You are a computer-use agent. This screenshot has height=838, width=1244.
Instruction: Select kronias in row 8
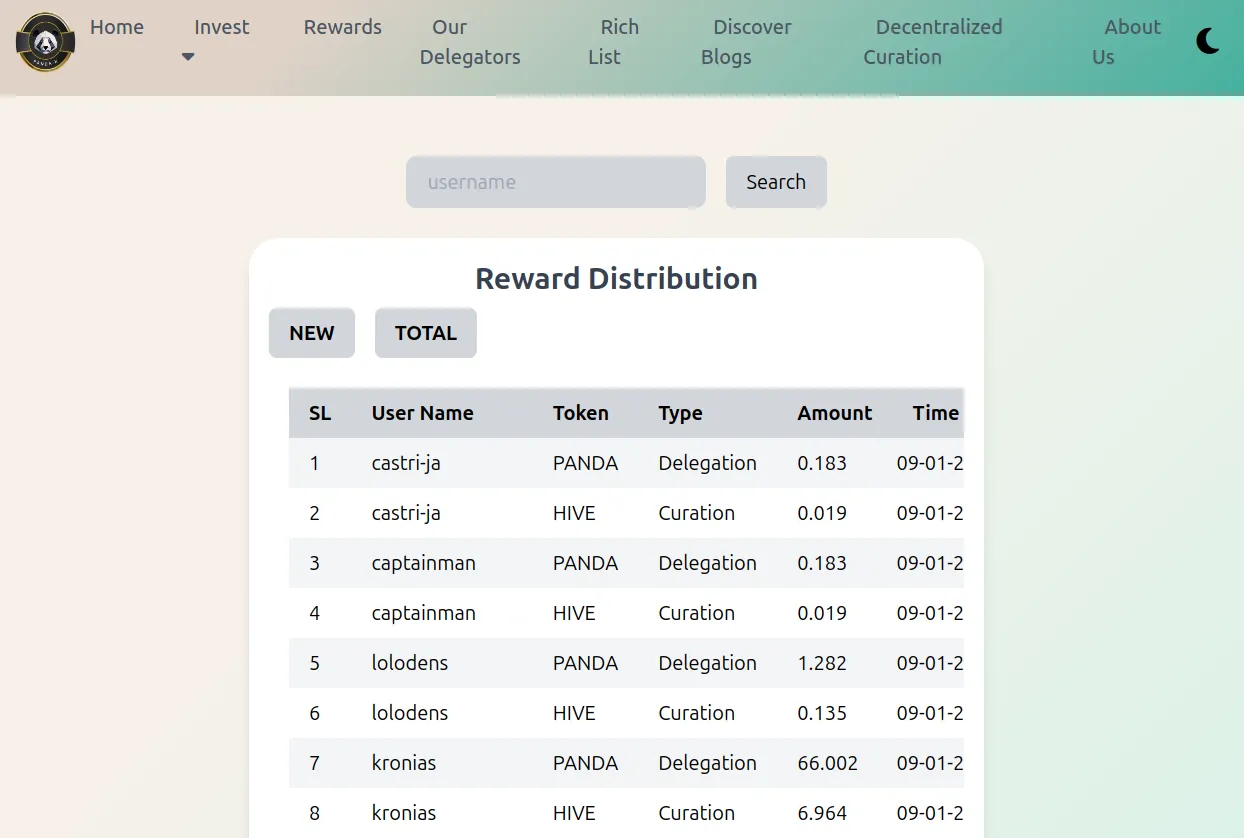[x=404, y=813]
